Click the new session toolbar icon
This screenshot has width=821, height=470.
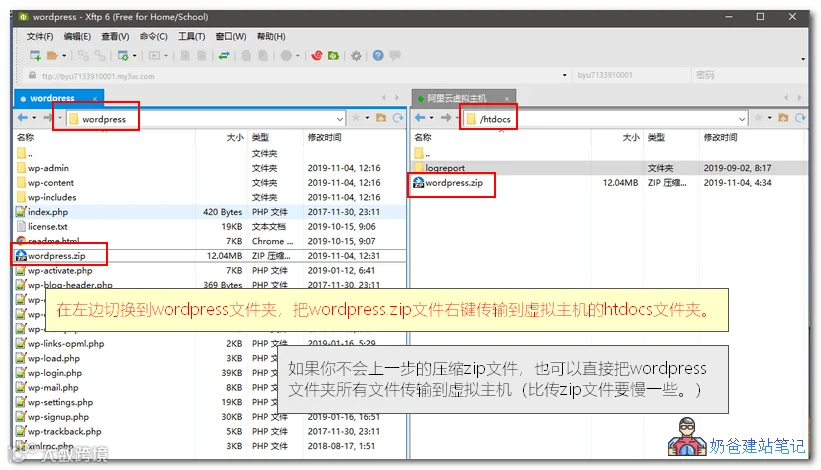[35, 55]
